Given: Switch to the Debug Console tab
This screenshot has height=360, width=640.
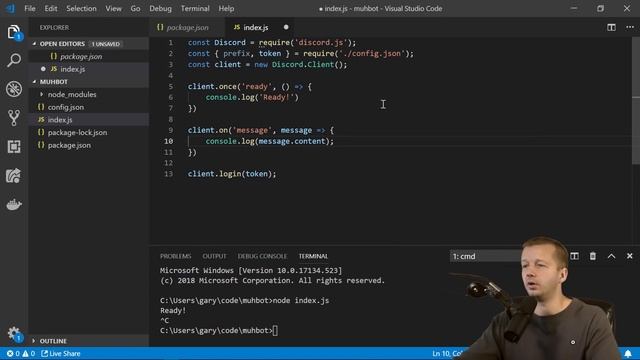Looking at the screenshot, I should click(262, 256).
